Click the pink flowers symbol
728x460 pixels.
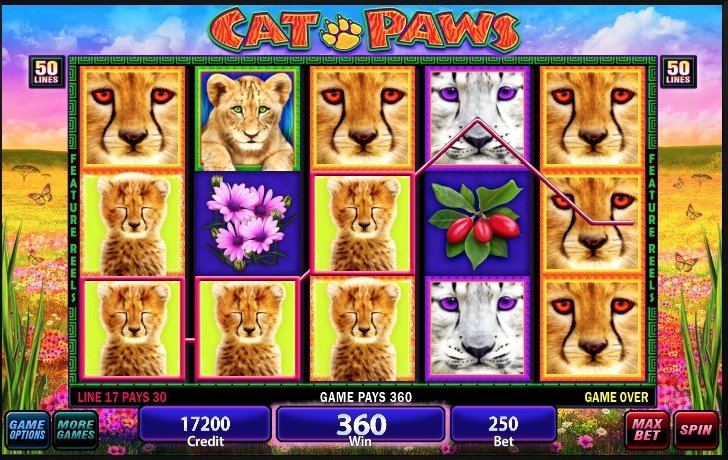[x=247, y=224]
